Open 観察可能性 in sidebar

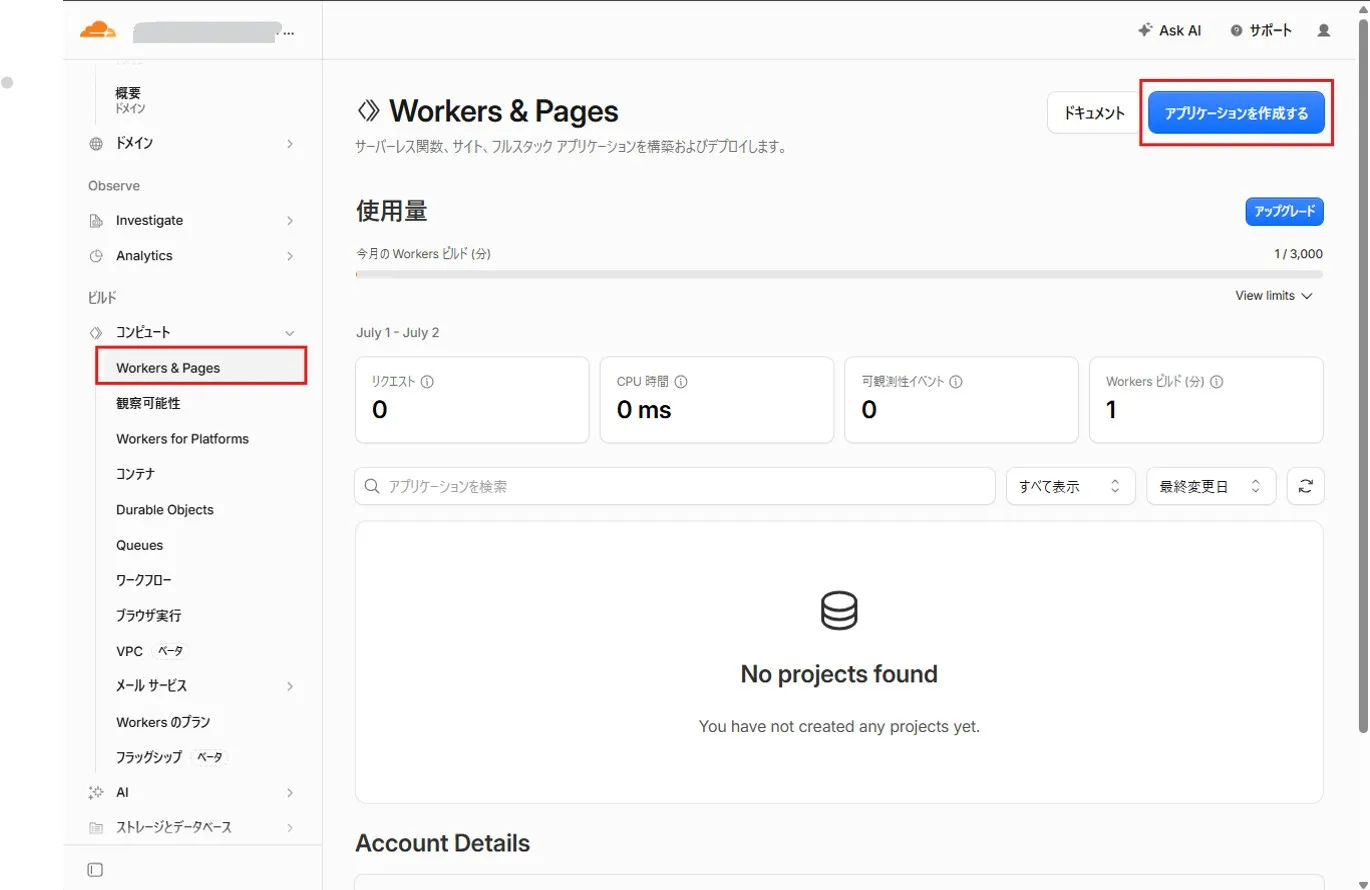tap(148, 403)
